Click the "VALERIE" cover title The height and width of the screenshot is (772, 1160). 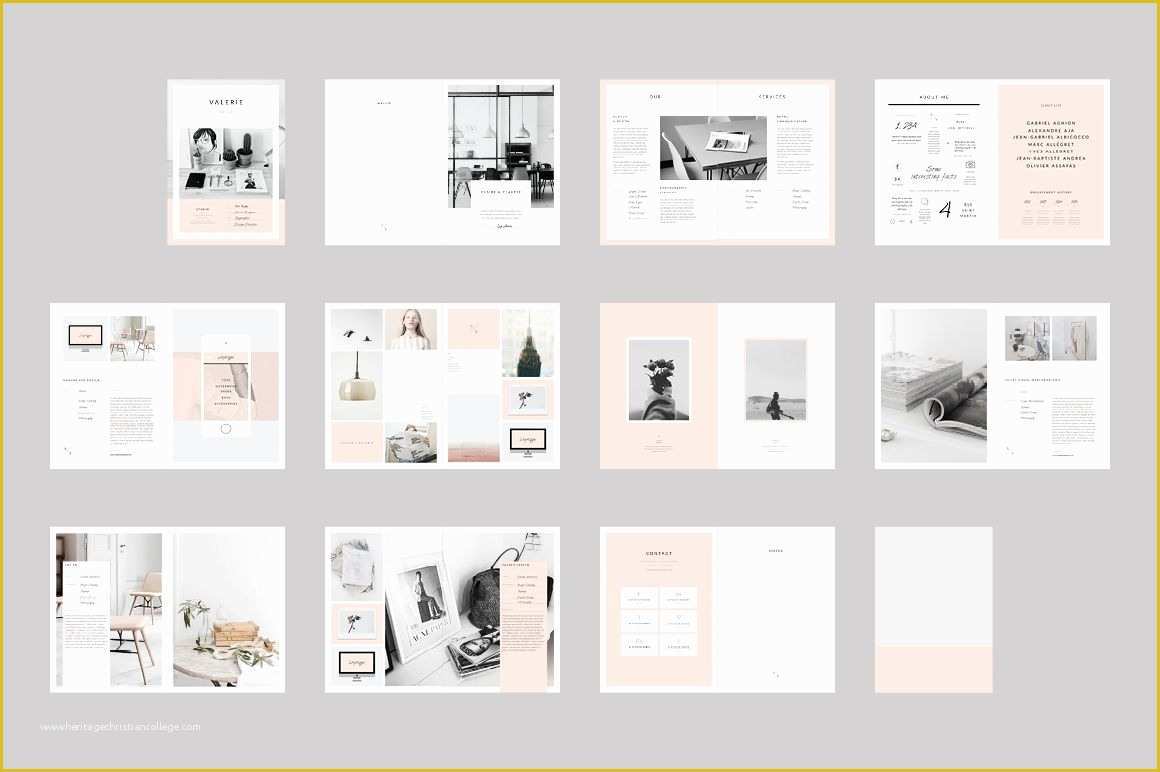(226, 102)
